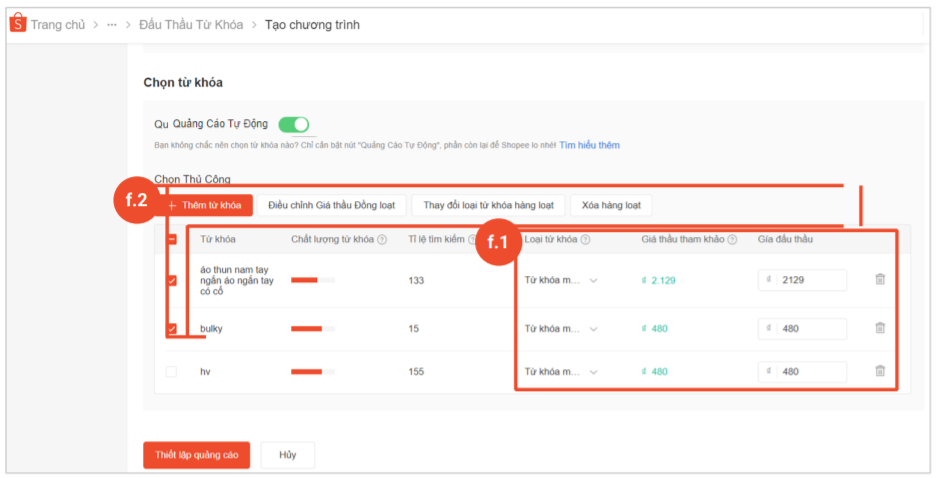937x478 pixels.
Task: Open help icon next to Tỉ lệ tìm kiếm
Action: (472, 240)
